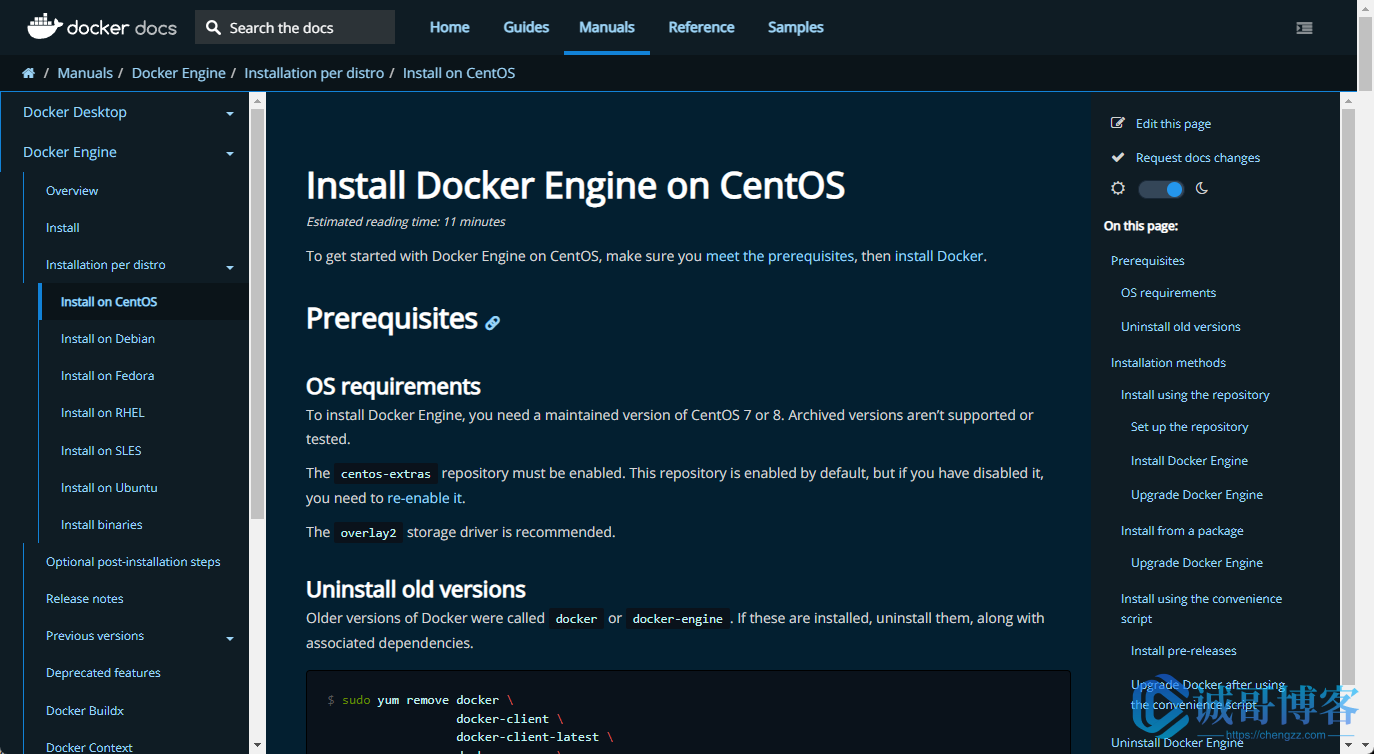Open the Samples tab
The width and height of the screenshot is (1374, 754).
(x=796, y=27)
